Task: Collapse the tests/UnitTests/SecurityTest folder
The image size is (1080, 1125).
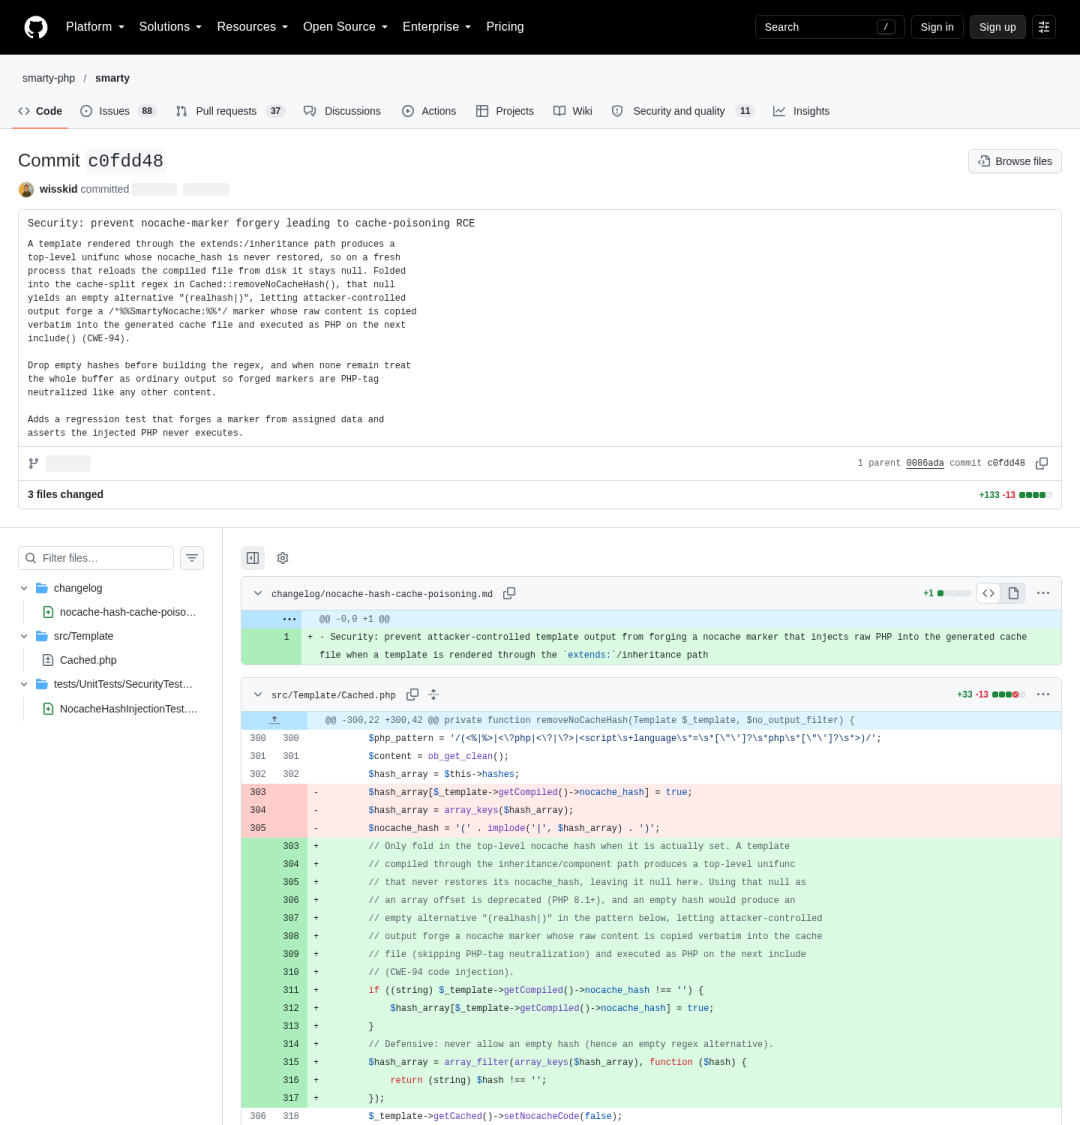Action: tap(24, 684)
